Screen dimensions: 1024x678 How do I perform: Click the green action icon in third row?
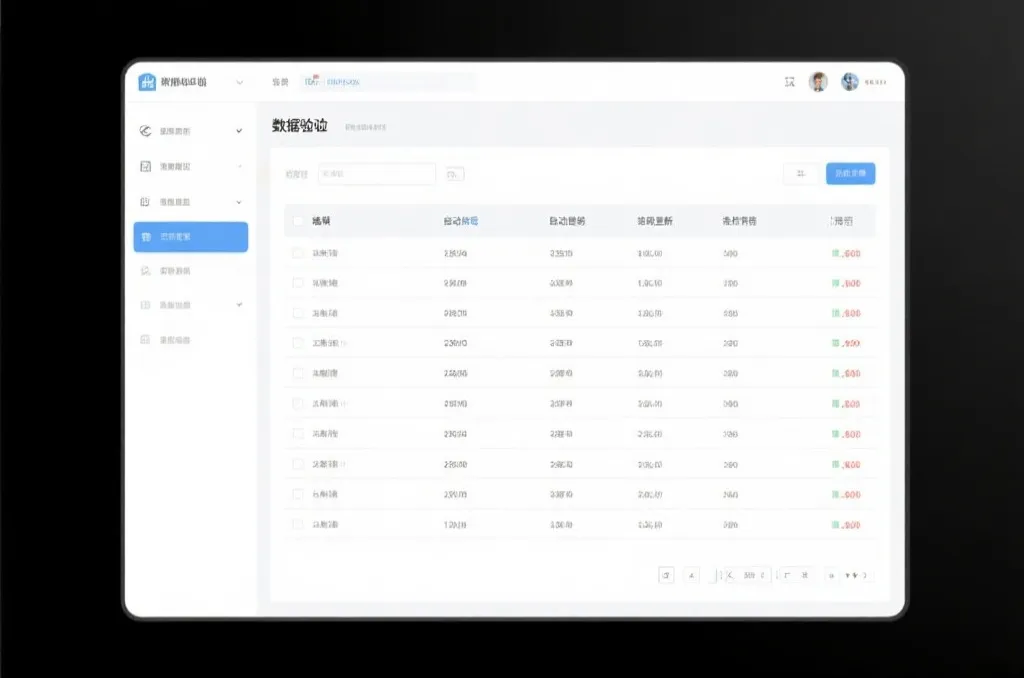pyautogui.click(x=835, y=313)
